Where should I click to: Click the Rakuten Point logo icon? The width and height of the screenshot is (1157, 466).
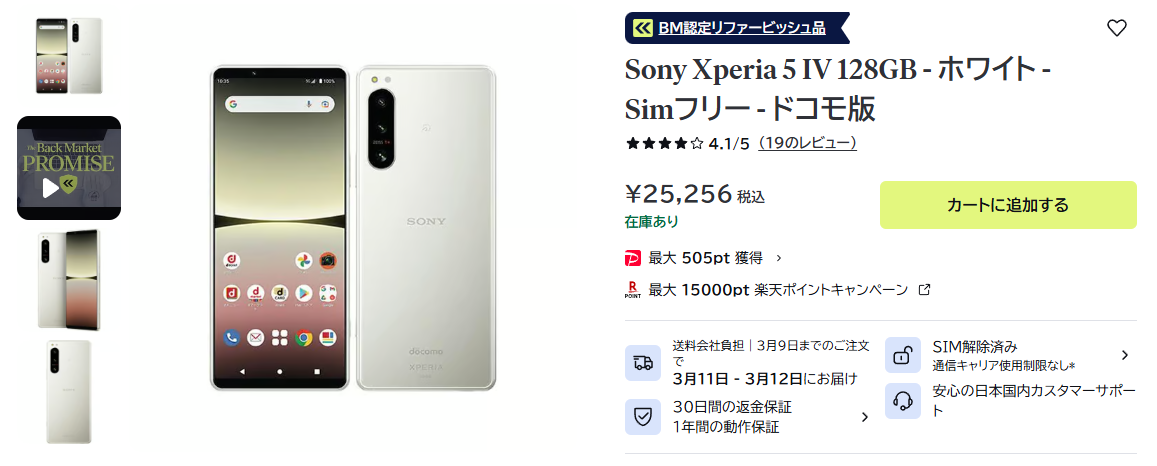(x=633, y=290)
